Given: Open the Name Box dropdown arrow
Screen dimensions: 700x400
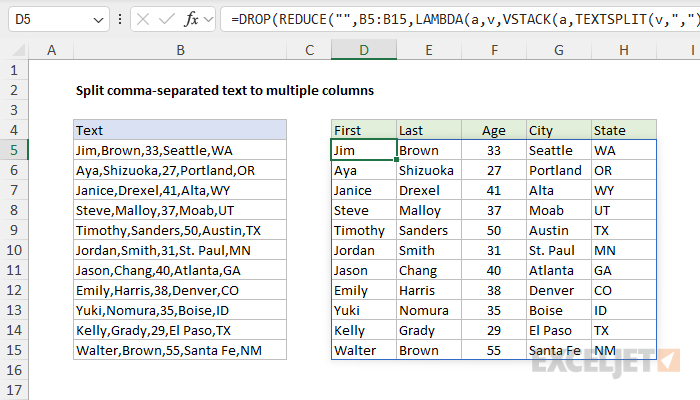Looking at the screenshot, I should [x=97, y=19].
